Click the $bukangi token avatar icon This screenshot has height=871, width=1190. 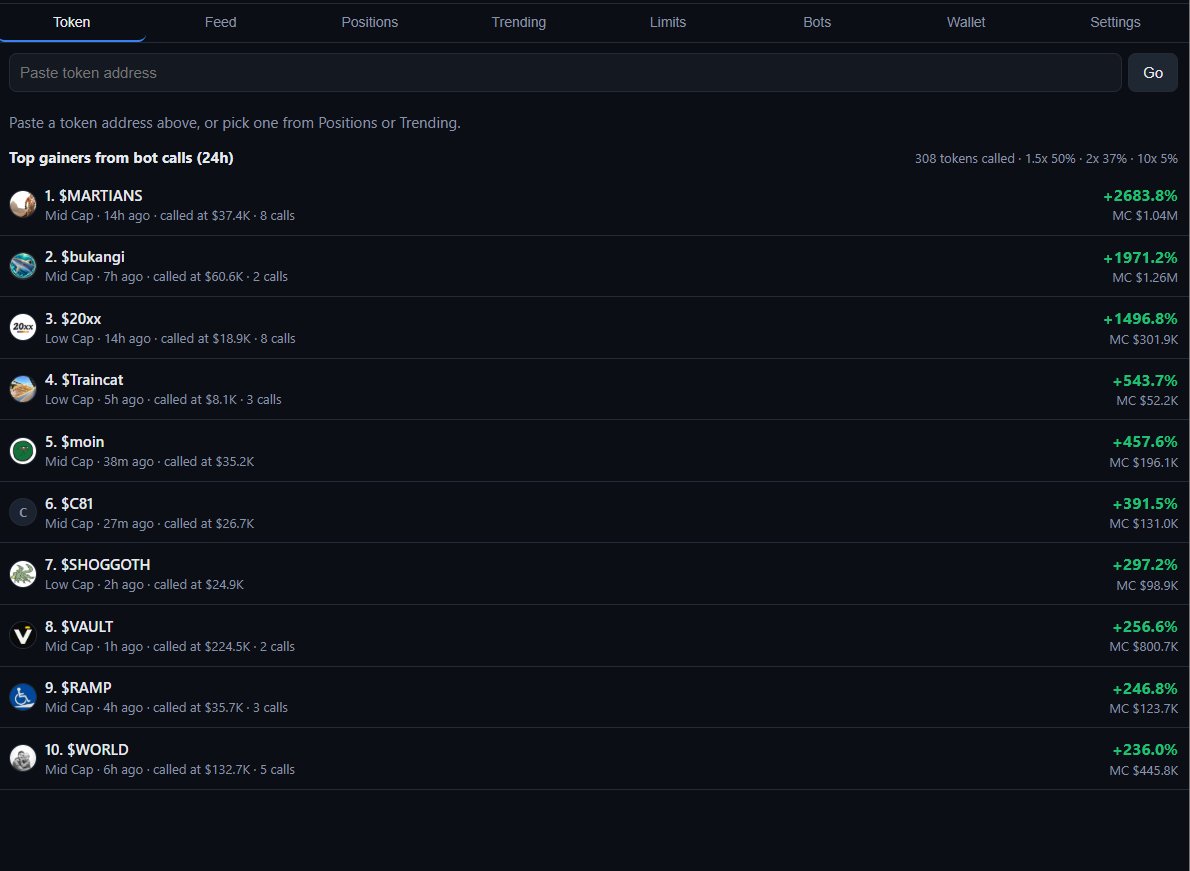23,266
